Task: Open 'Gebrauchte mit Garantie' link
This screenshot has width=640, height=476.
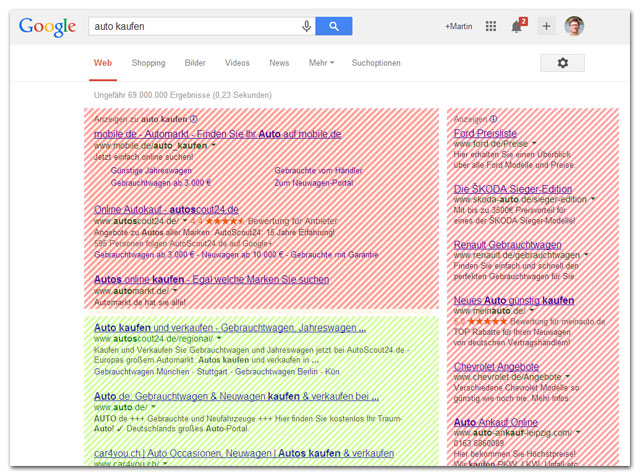Action: click(x=334, y=254)
